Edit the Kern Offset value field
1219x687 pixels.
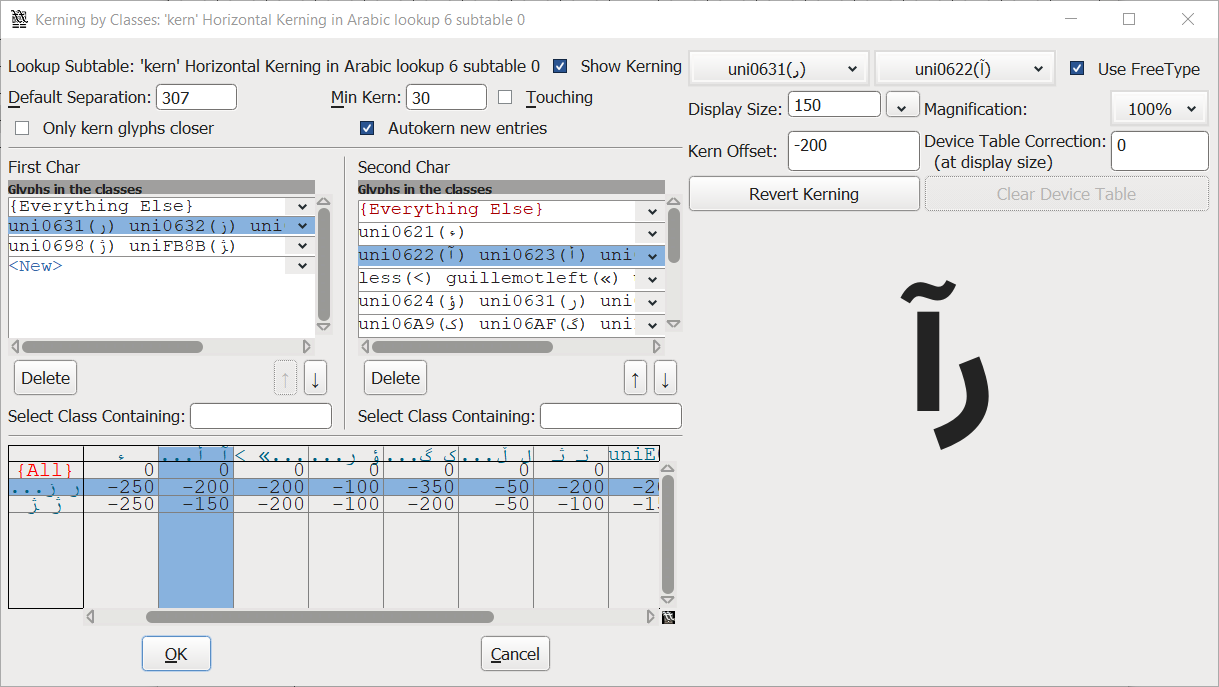853,150
